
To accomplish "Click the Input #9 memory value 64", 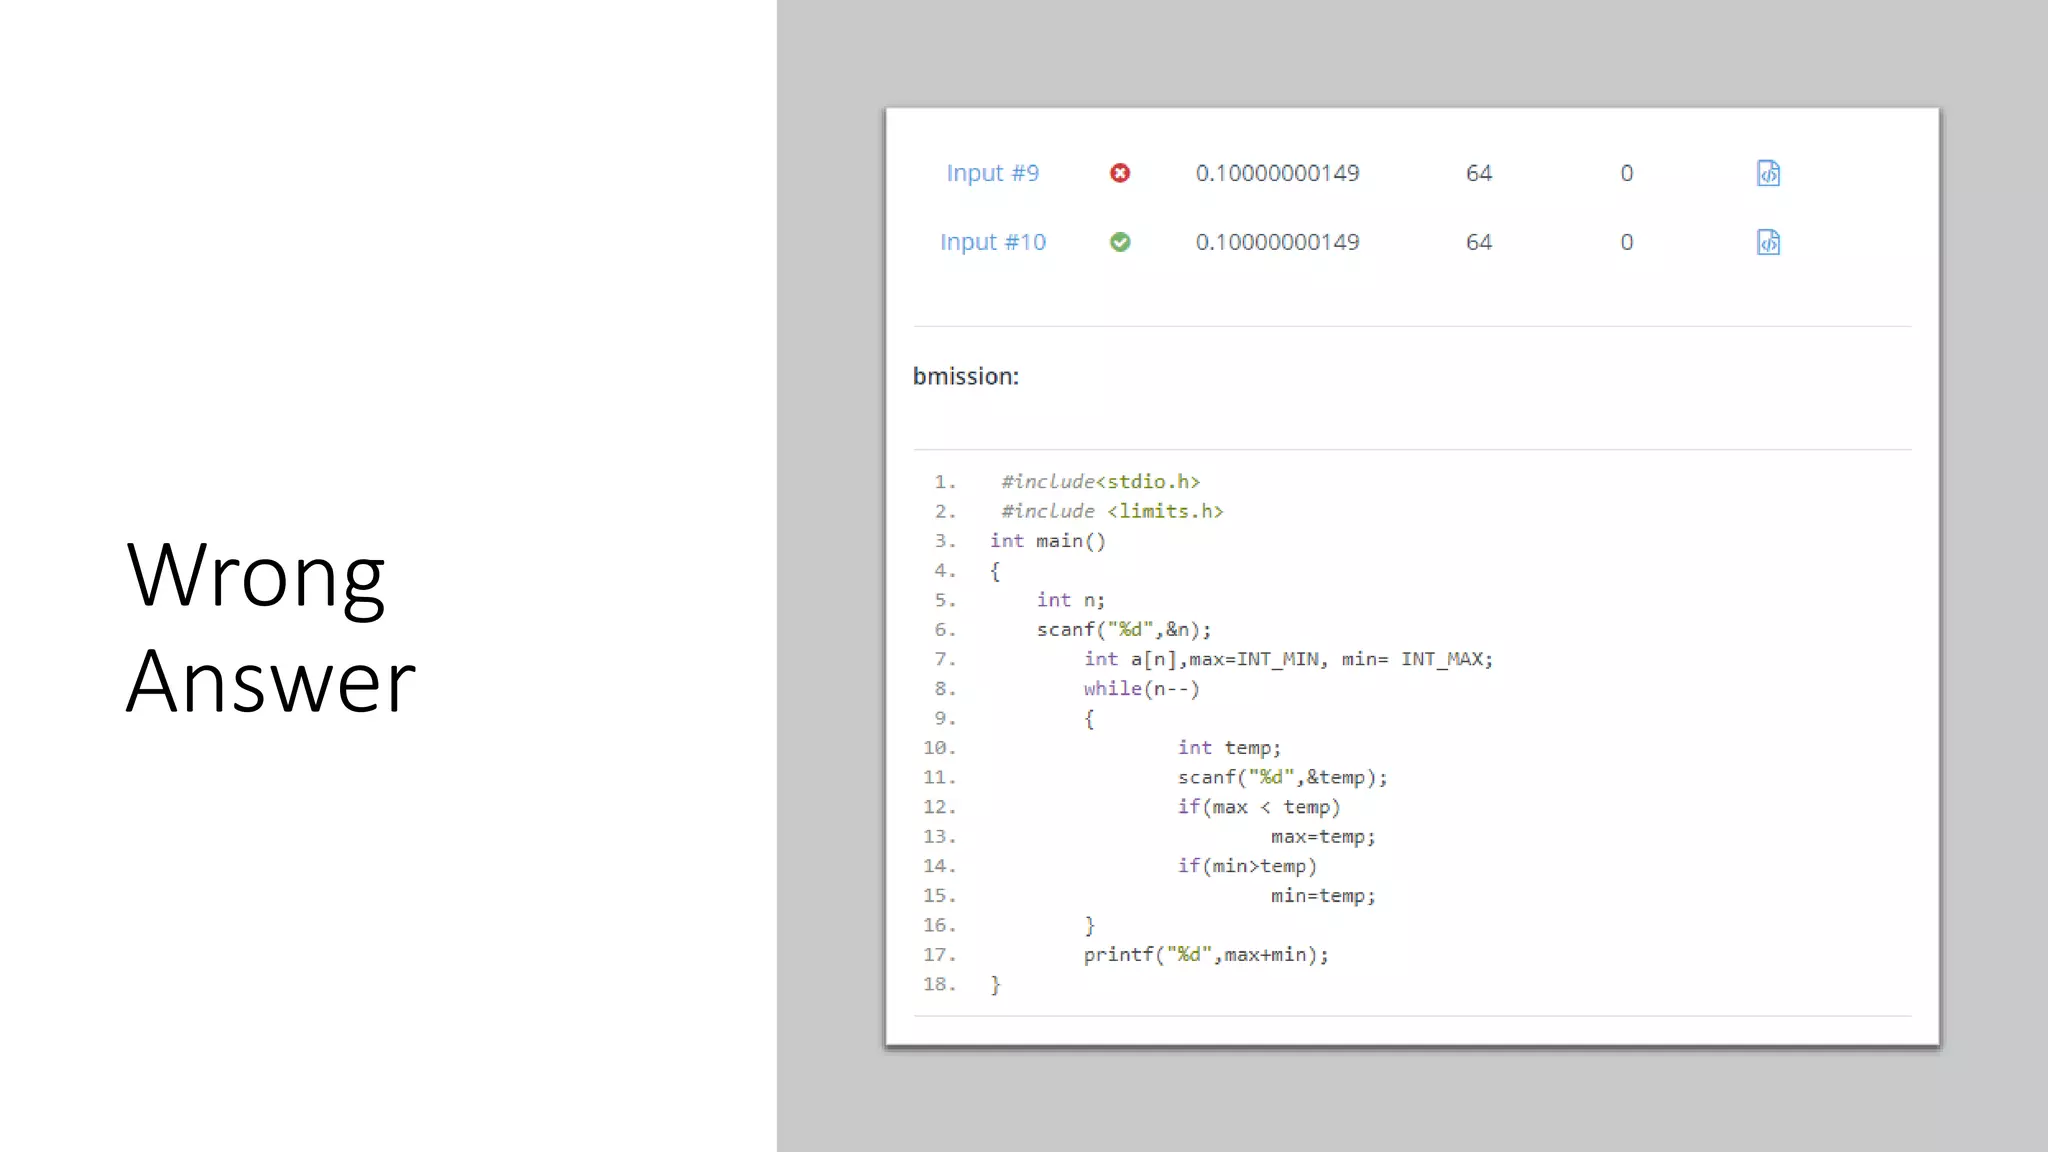I will 1478,173.
